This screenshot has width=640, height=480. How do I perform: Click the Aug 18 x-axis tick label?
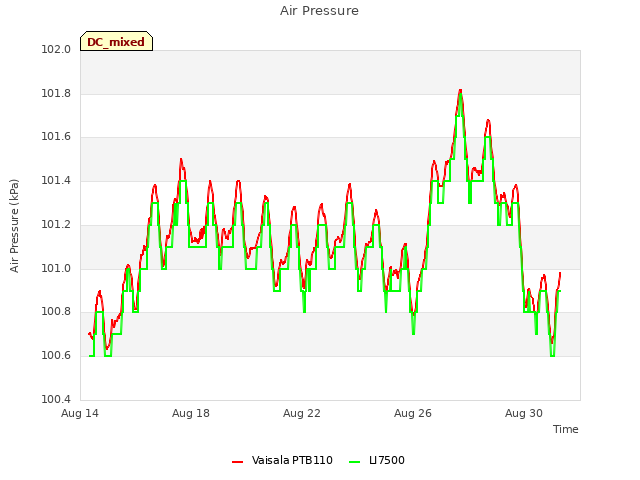tap(191, 413)
